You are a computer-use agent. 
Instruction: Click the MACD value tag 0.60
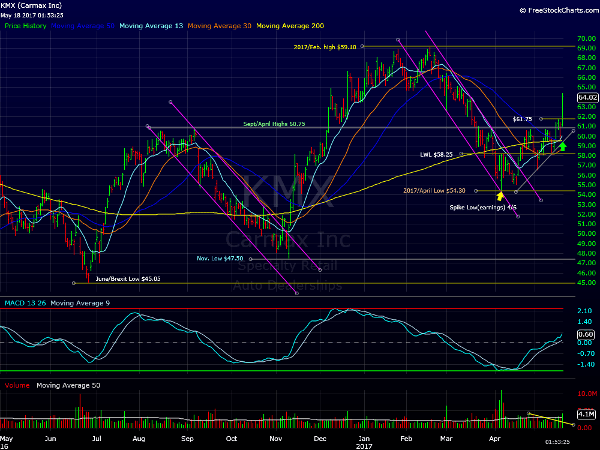(585, 334)
